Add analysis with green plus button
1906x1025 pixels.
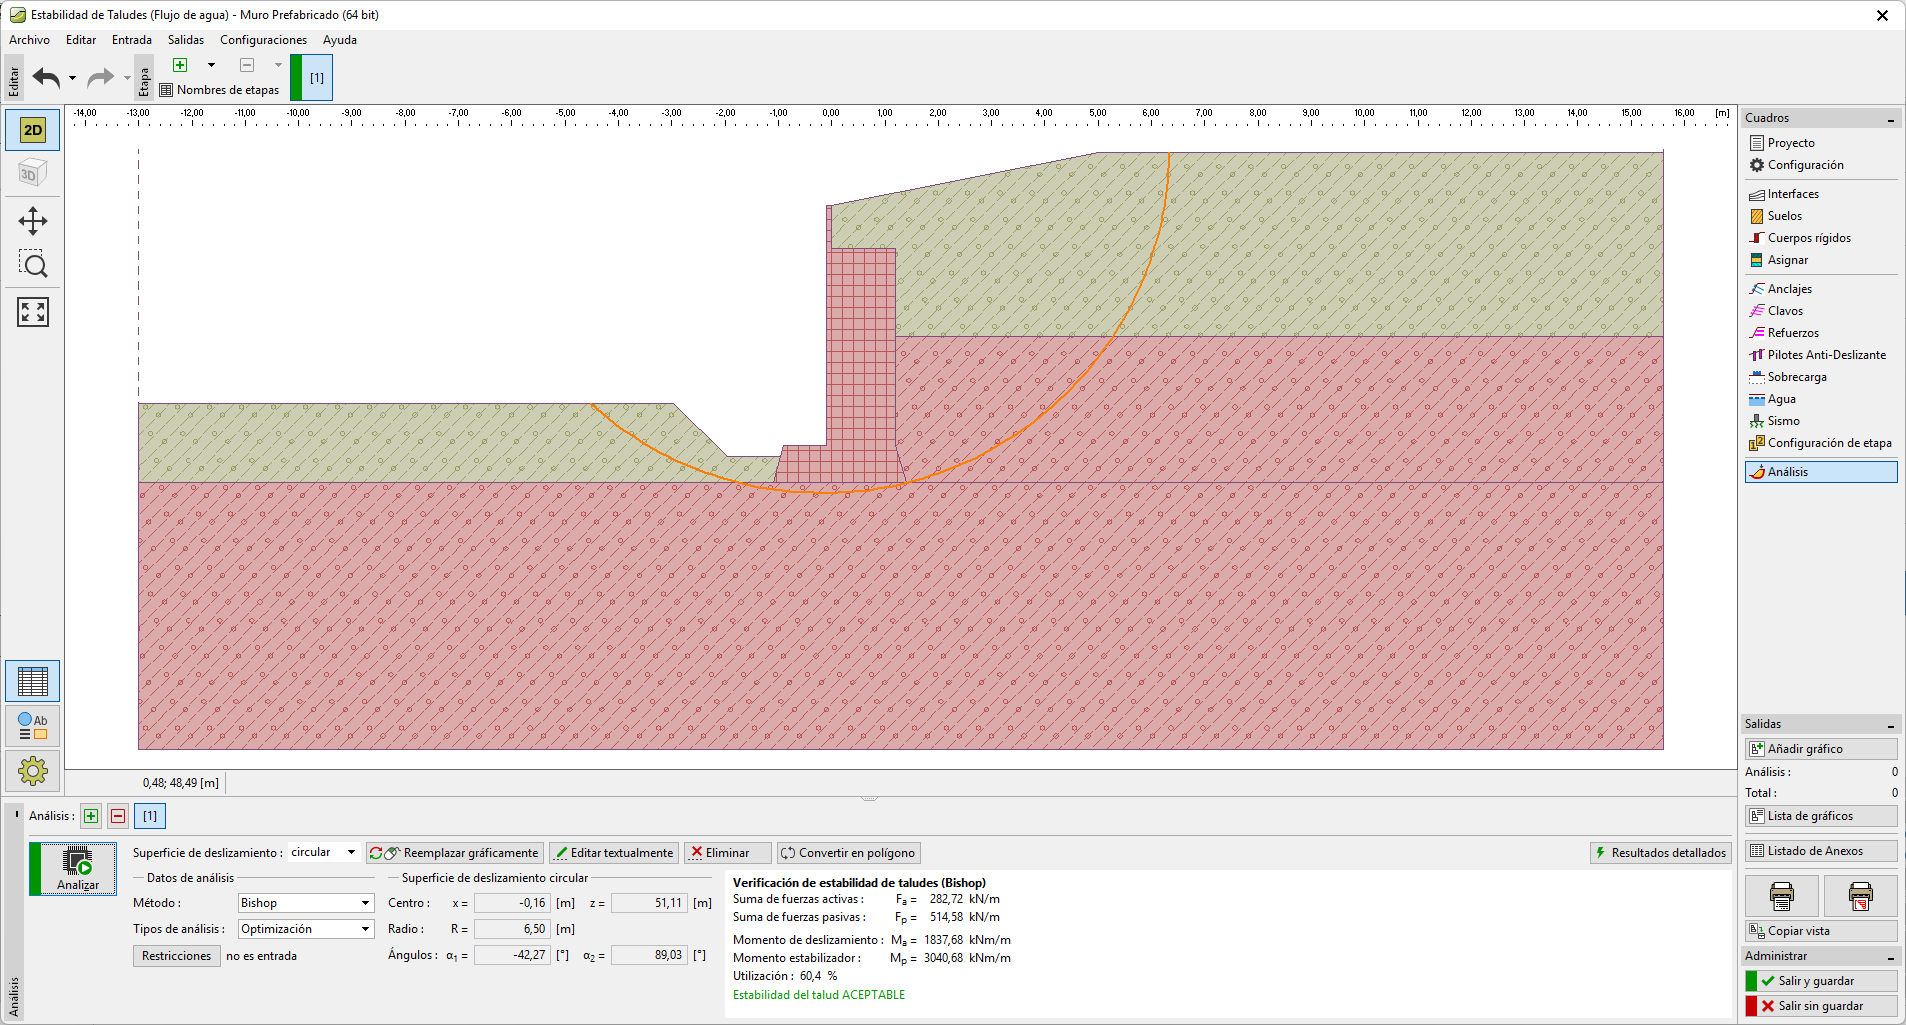[91, 816]
